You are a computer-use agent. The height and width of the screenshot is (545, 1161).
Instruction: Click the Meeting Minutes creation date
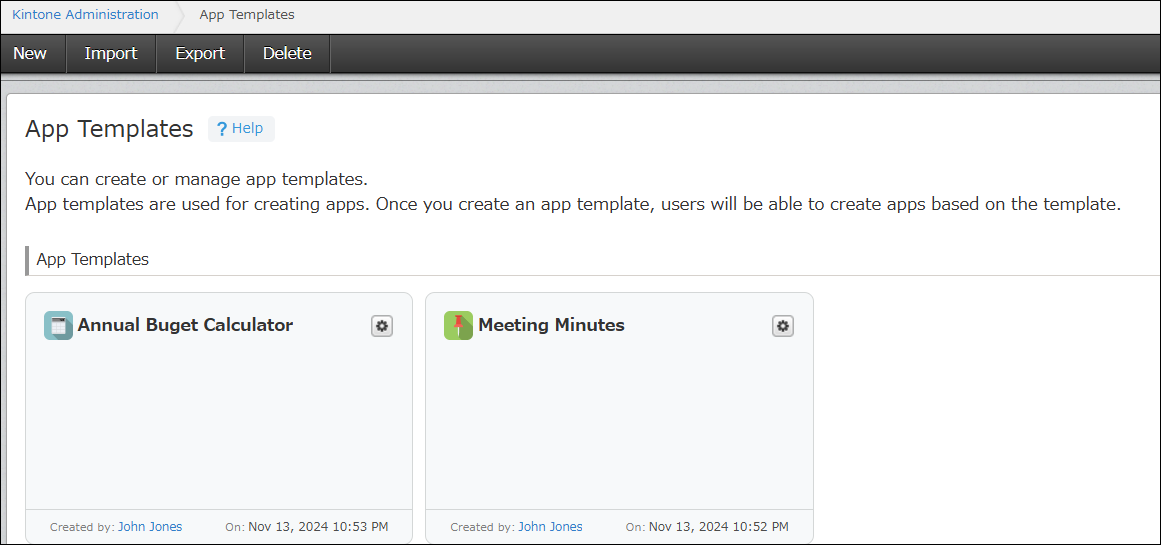coord(718,526)
